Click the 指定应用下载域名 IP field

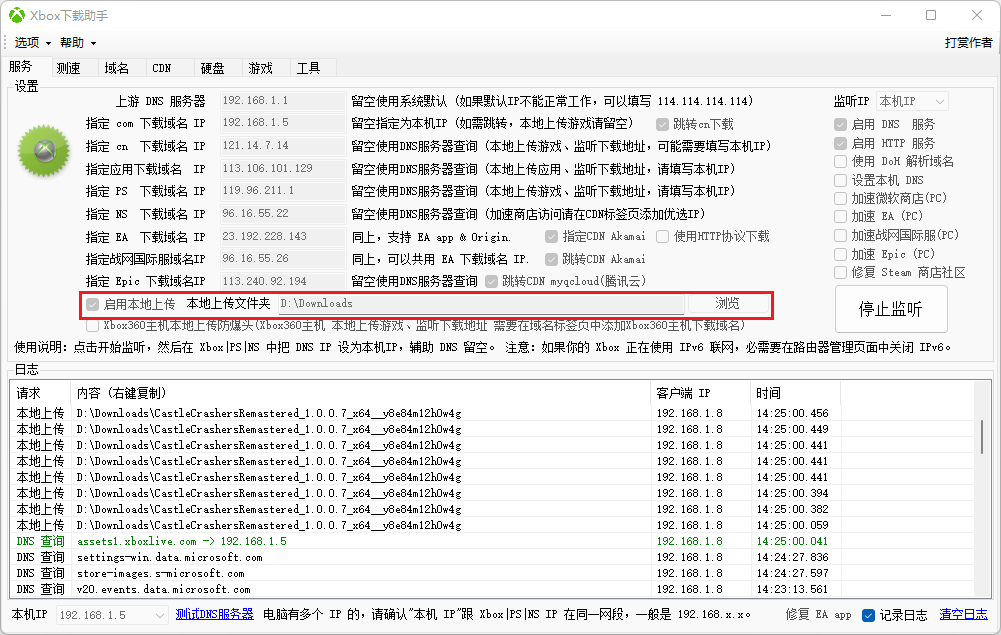tap(283, 168)
